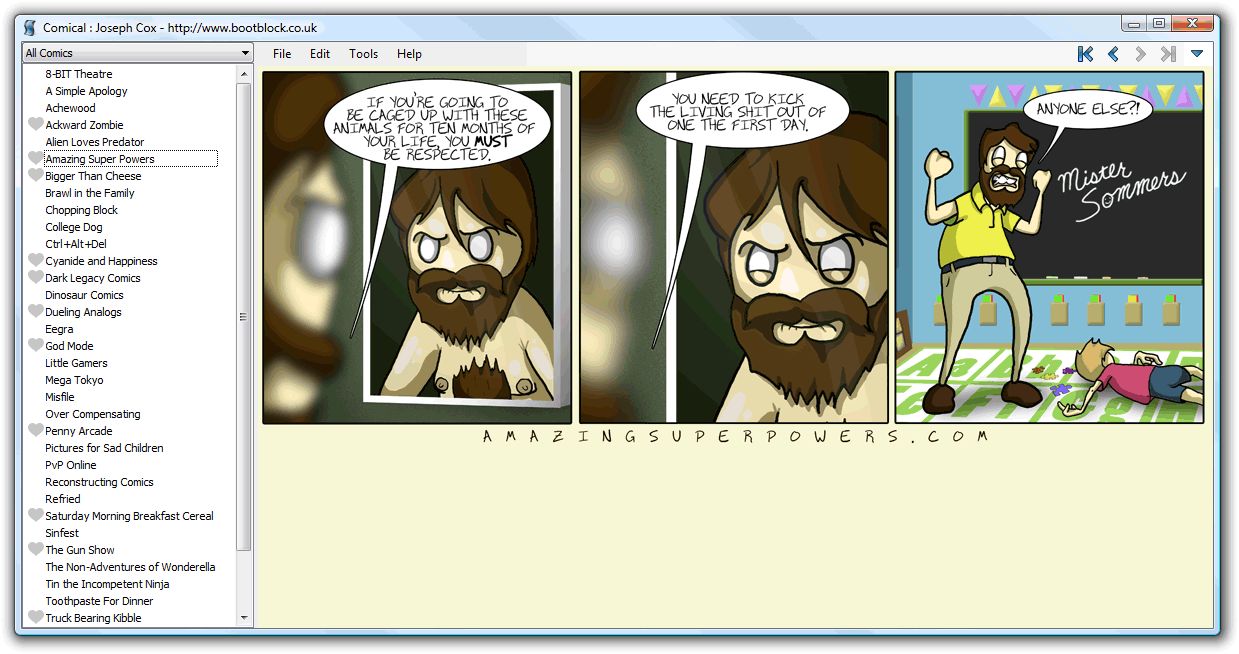The width and height of the screenshot is (1239, 654).
Task: Select Chopping Block comic
Action: tap(81, 210)
